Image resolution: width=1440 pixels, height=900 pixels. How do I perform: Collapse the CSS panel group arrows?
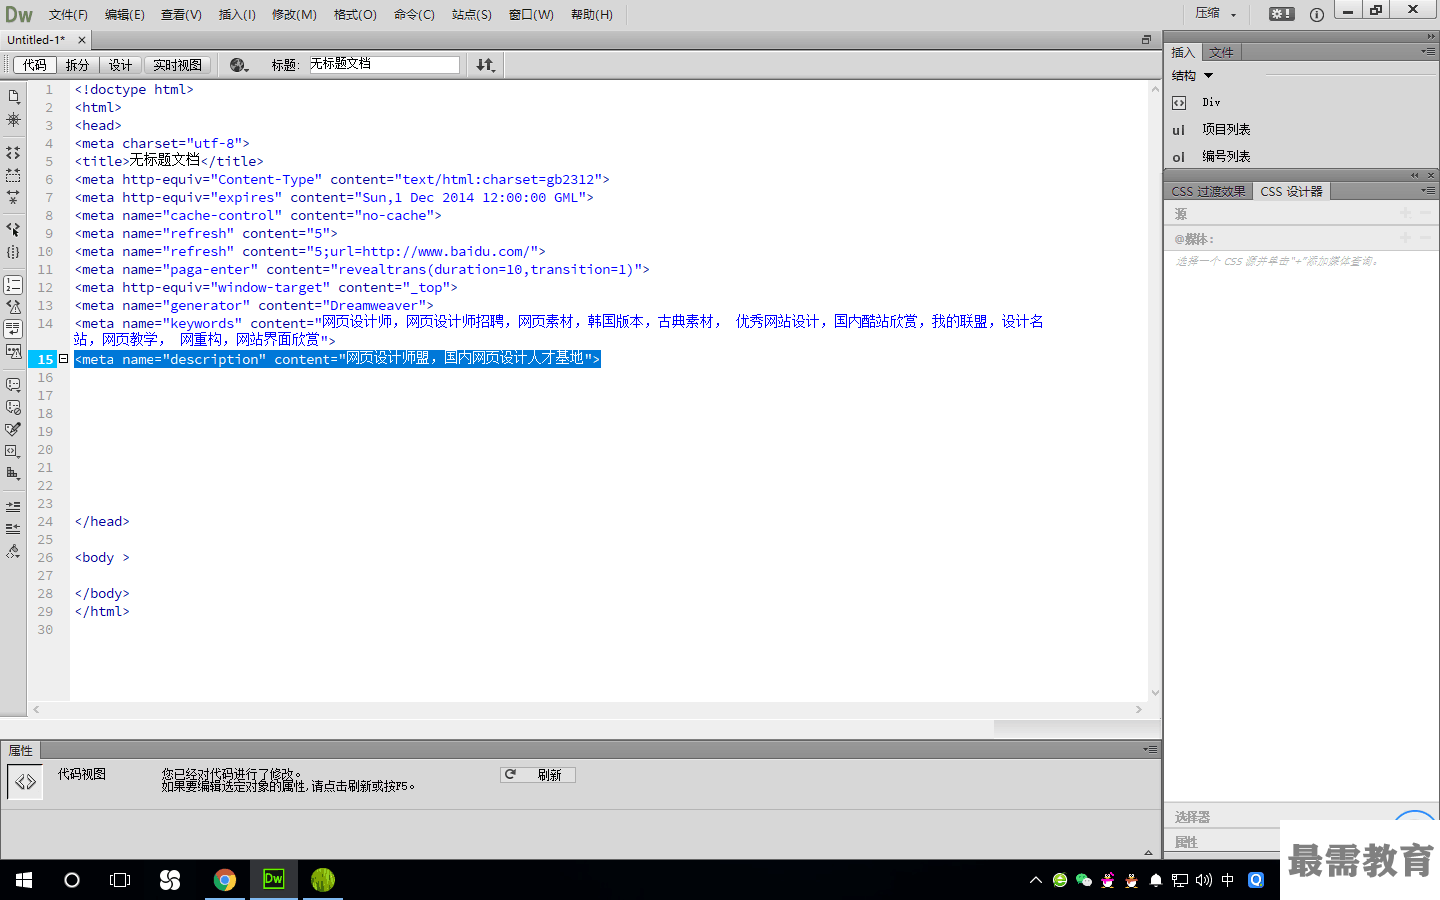(x=1415, y=175)
